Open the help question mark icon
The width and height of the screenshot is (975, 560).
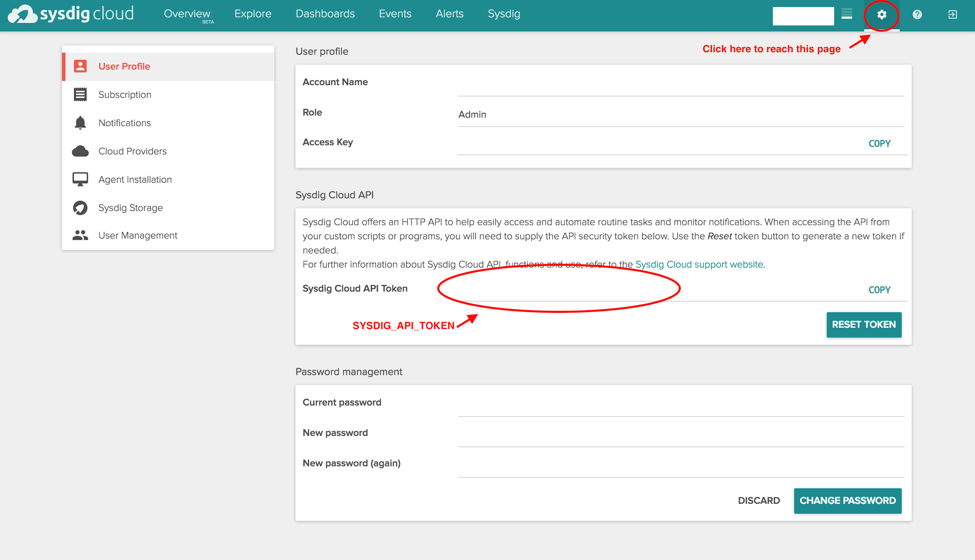[x=917, y=14]
